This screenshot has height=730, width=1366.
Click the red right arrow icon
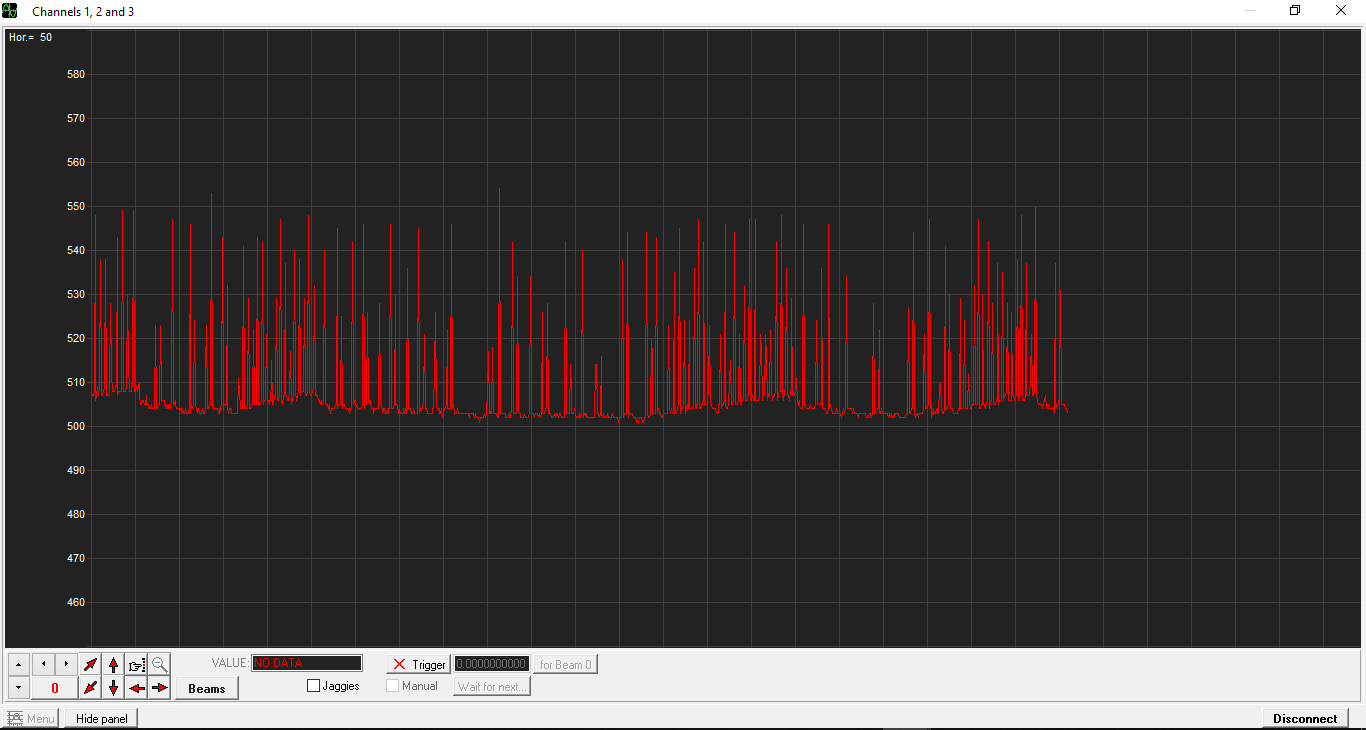(x=160, y=688)
